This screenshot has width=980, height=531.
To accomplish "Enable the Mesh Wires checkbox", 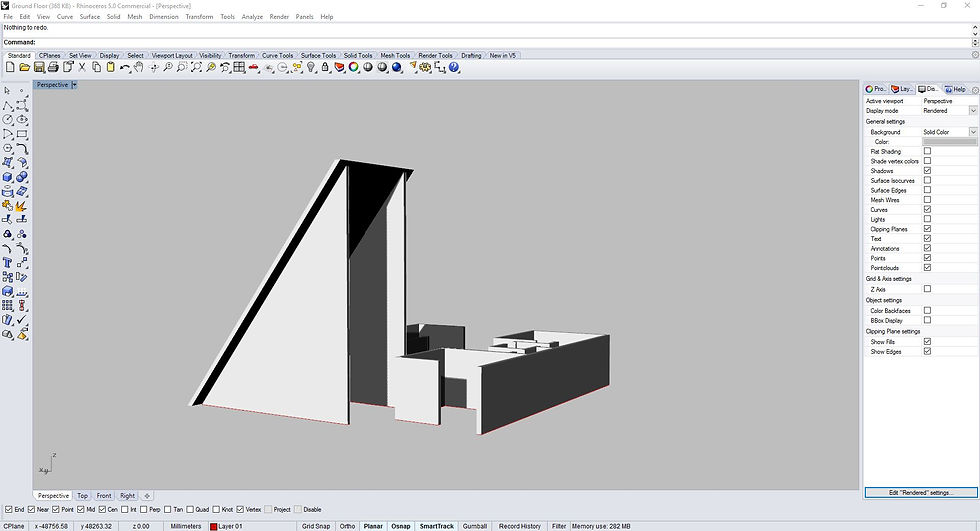I will click(928, 200).
